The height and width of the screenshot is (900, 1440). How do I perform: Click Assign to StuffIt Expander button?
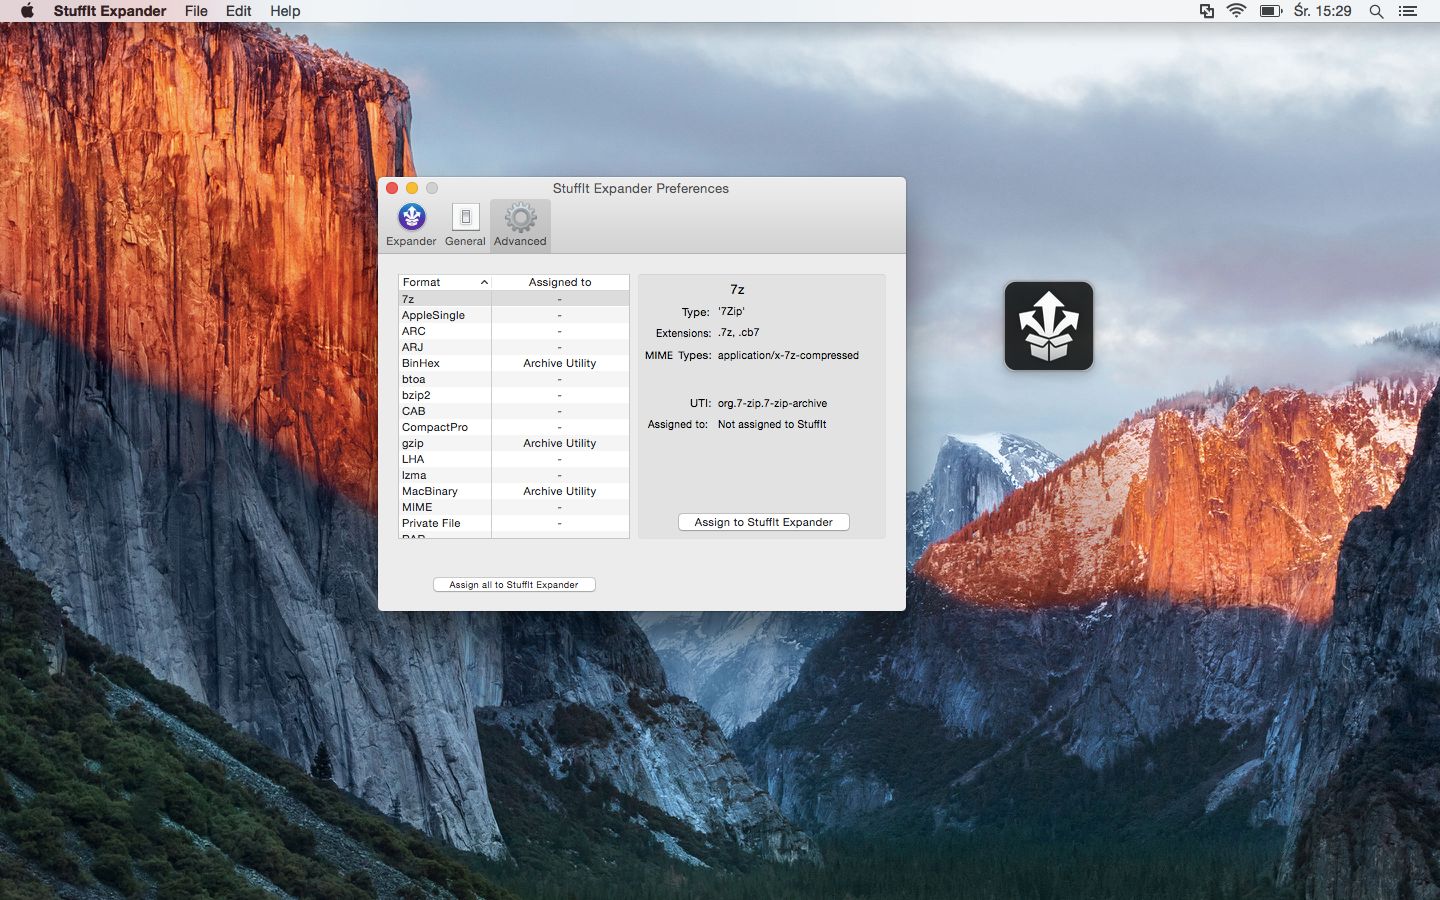pyautogui.click(x=764, y=522)
